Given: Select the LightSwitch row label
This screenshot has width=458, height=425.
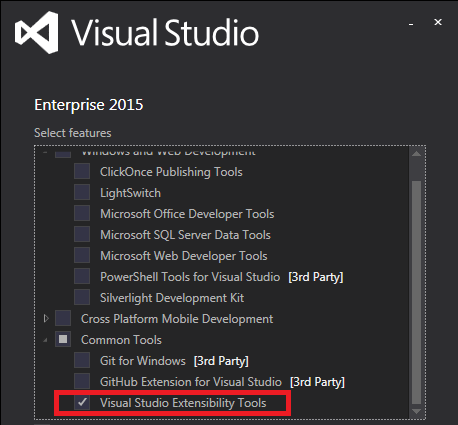Looking at the screenshot, I should (x=130, y=193).
